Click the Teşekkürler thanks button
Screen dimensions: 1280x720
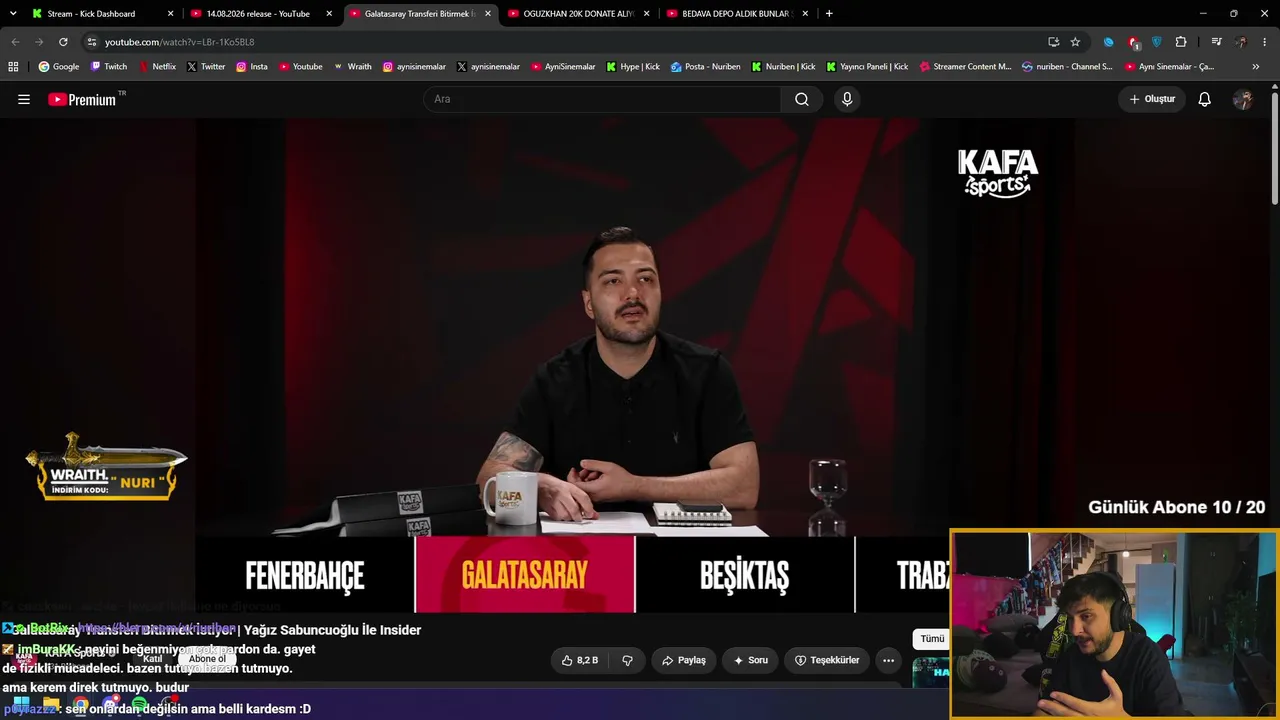point(827,660)
